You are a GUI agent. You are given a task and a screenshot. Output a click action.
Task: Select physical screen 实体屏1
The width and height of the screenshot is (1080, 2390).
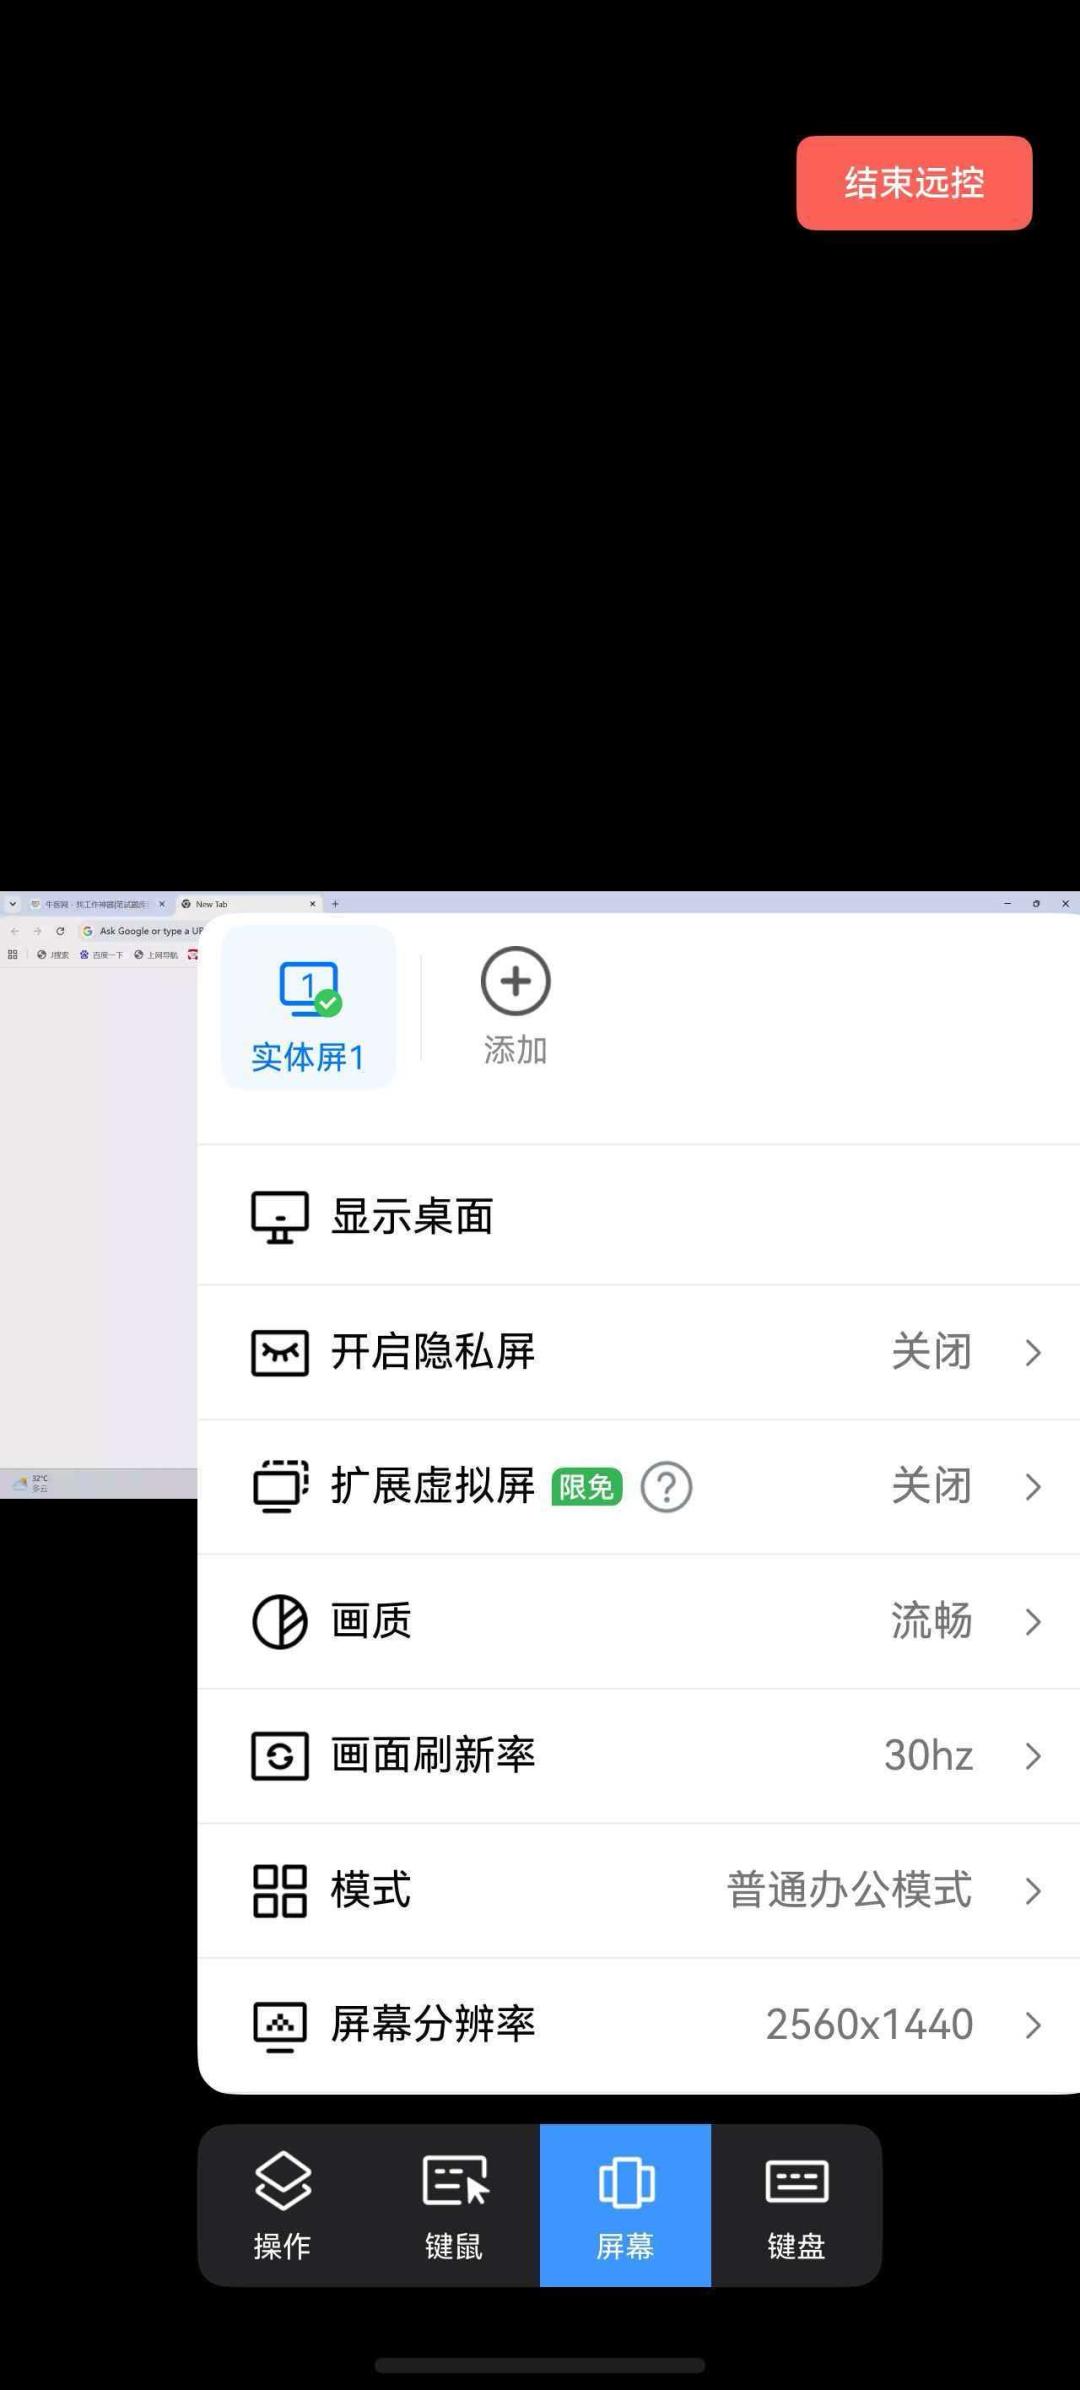pos(308,1007)
